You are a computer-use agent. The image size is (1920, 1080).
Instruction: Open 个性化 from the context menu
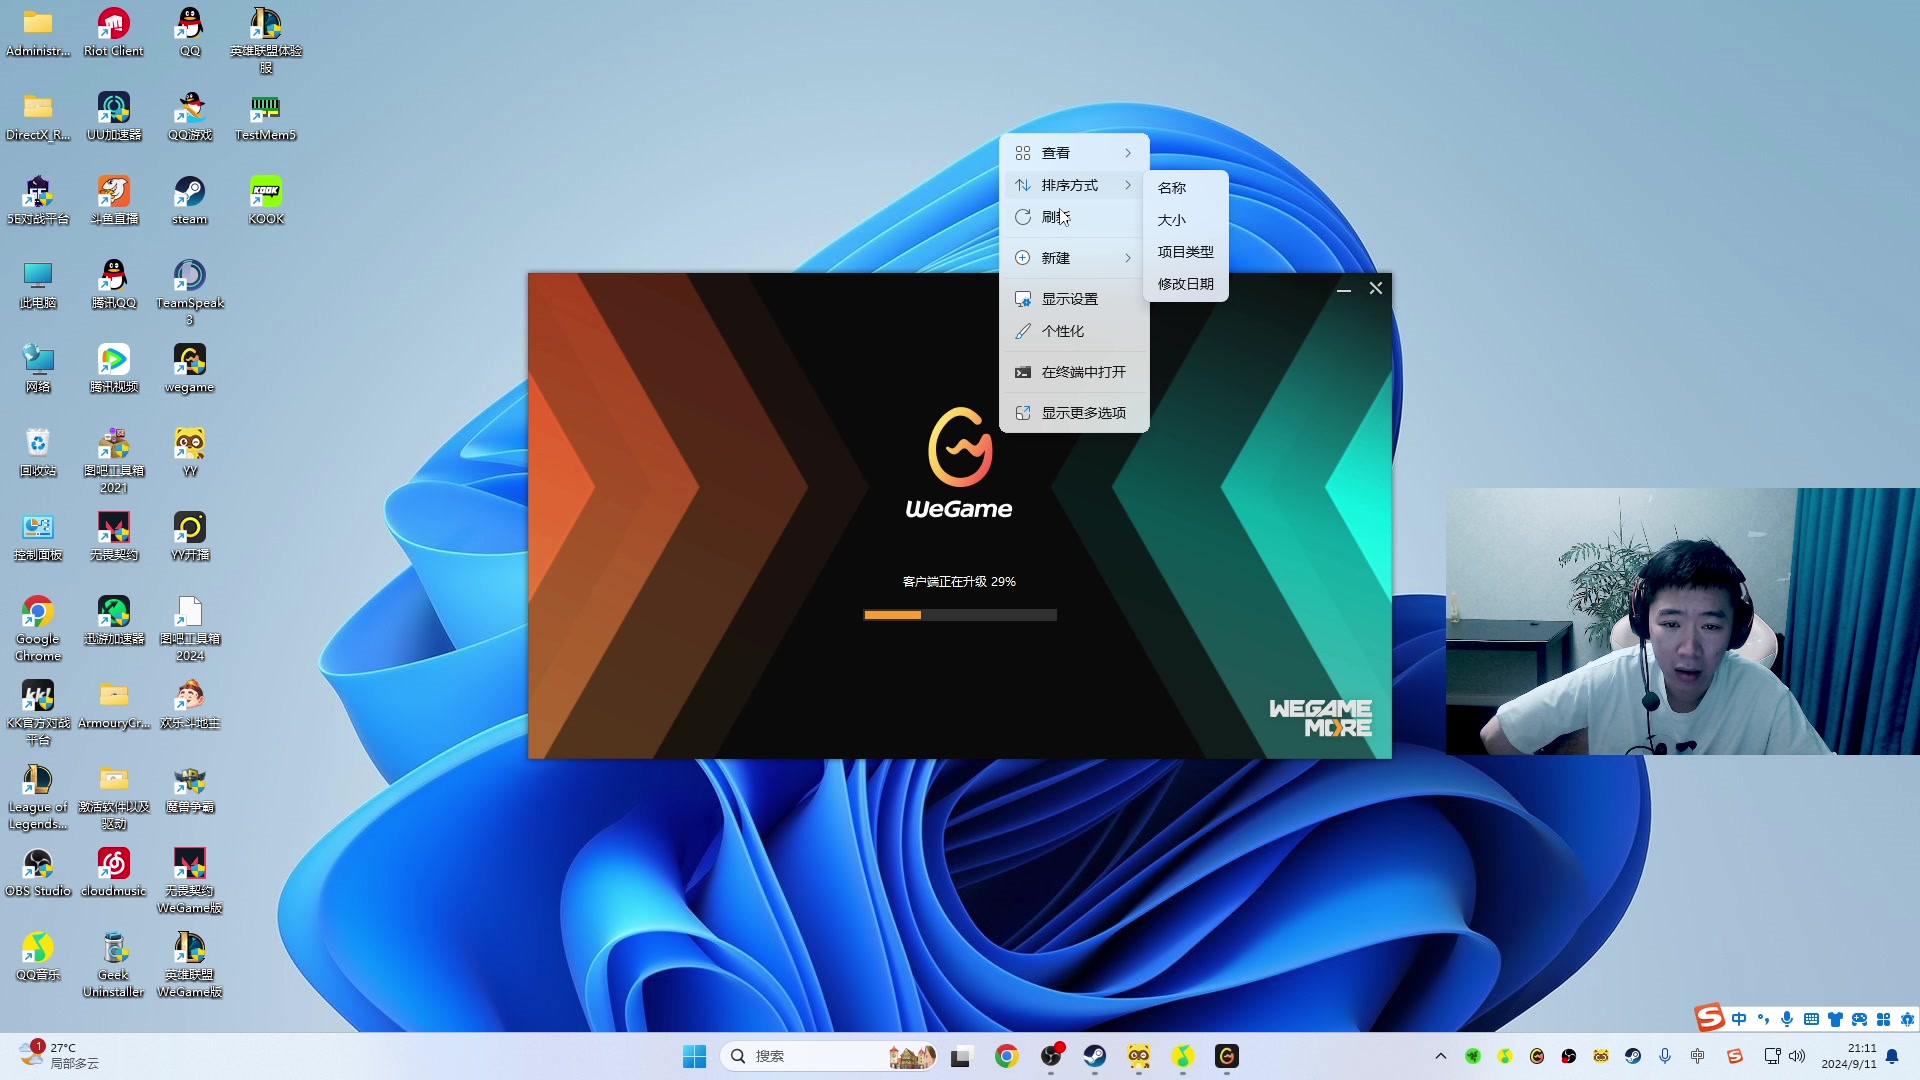[x=1074, y=331]
